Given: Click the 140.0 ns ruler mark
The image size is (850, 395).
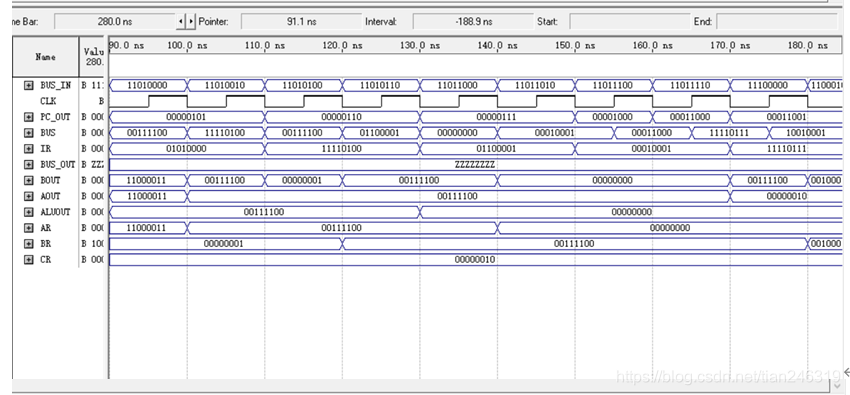Looking at the screenshot, I should 497,46.
